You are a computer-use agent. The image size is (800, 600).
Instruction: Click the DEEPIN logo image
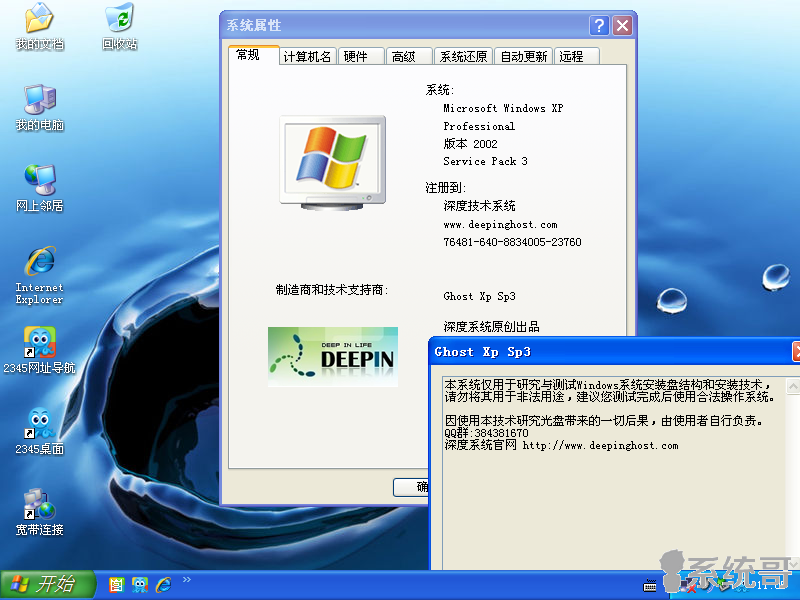pyautogui.click(x=333, y=357)
